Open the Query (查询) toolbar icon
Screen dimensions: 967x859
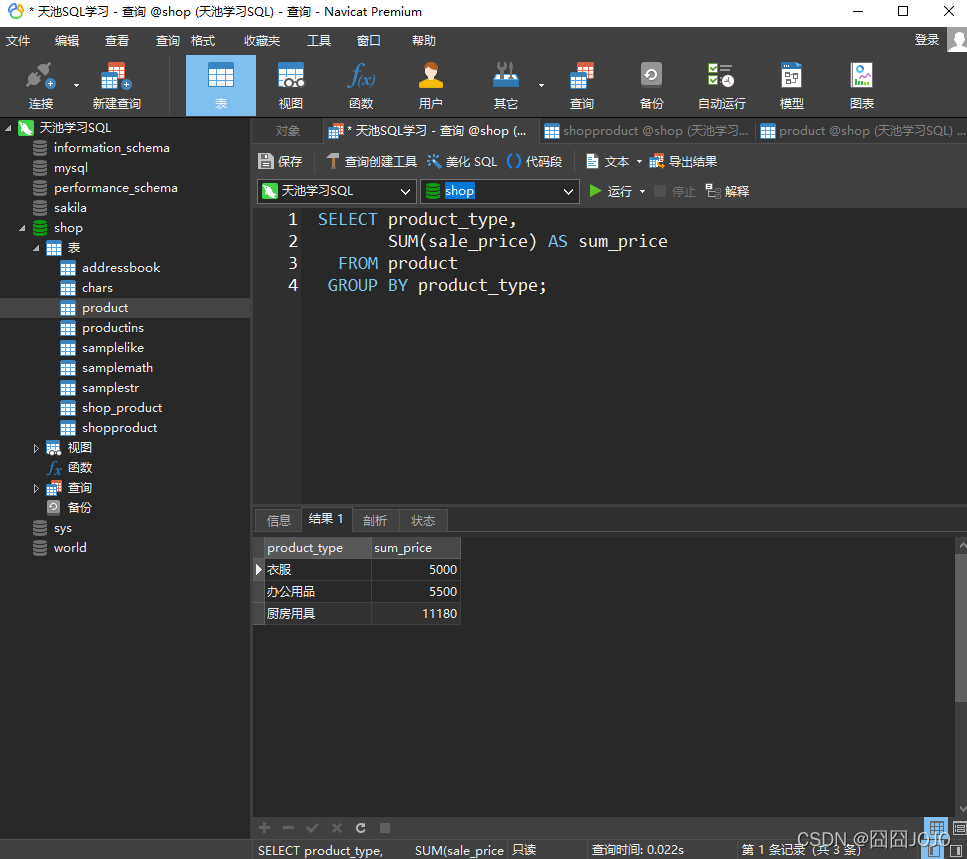(582, 85)
